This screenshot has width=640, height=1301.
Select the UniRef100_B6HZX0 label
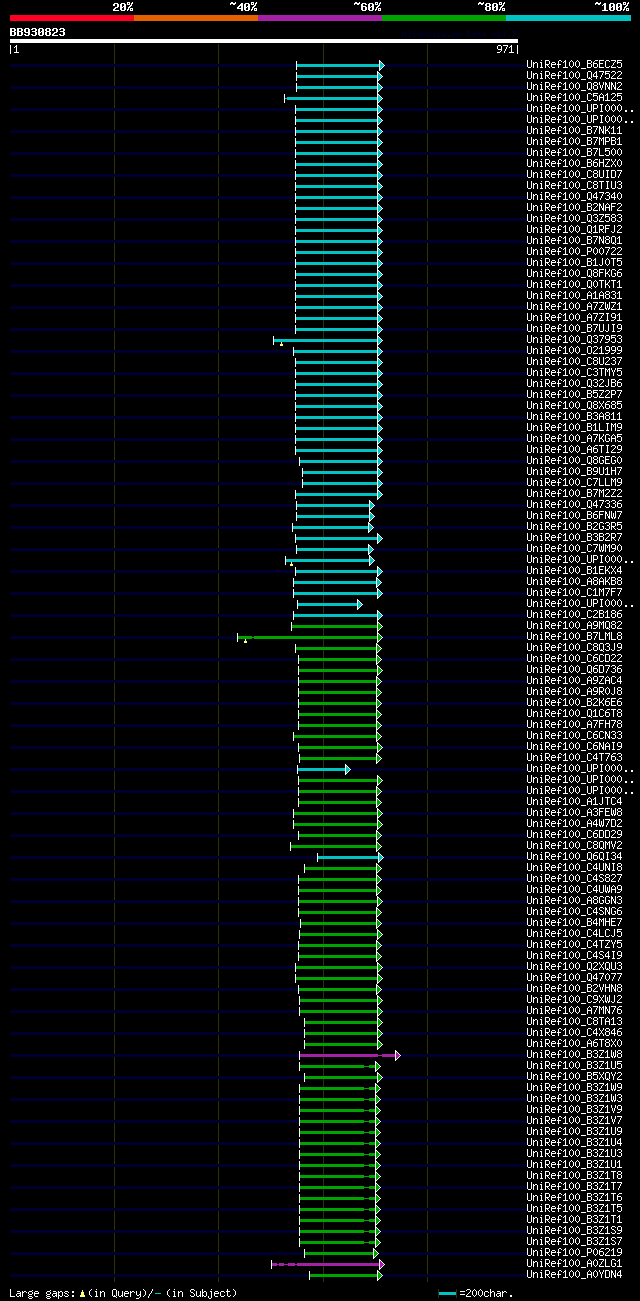click(574, 164)
